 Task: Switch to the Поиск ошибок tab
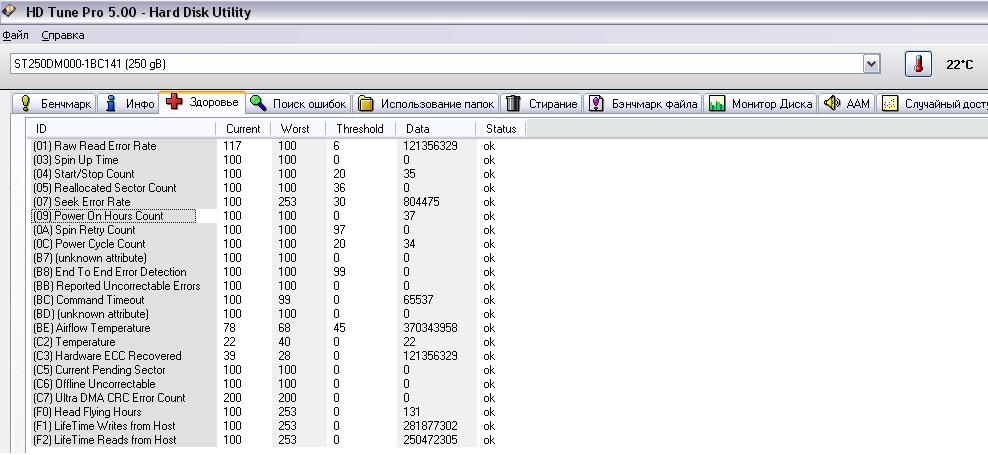coord(298,104)
